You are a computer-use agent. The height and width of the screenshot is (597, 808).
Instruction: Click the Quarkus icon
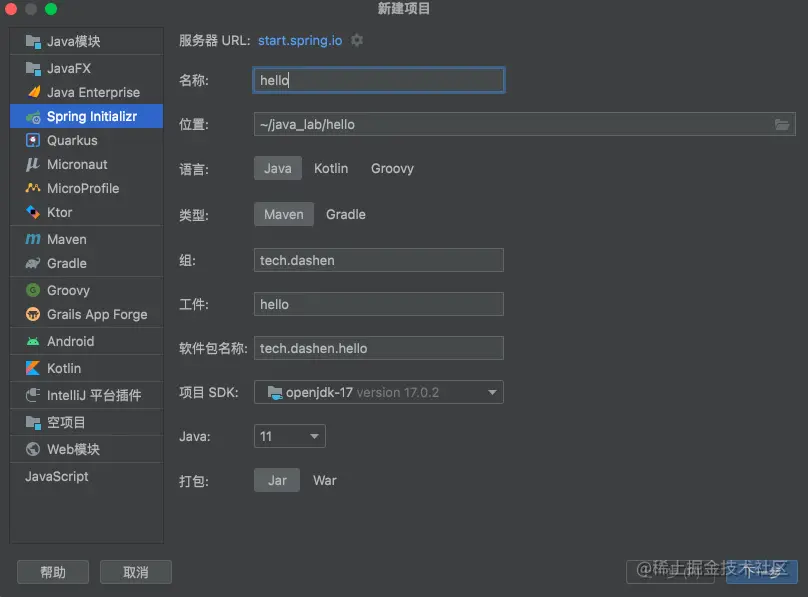(x=33, y=140)
